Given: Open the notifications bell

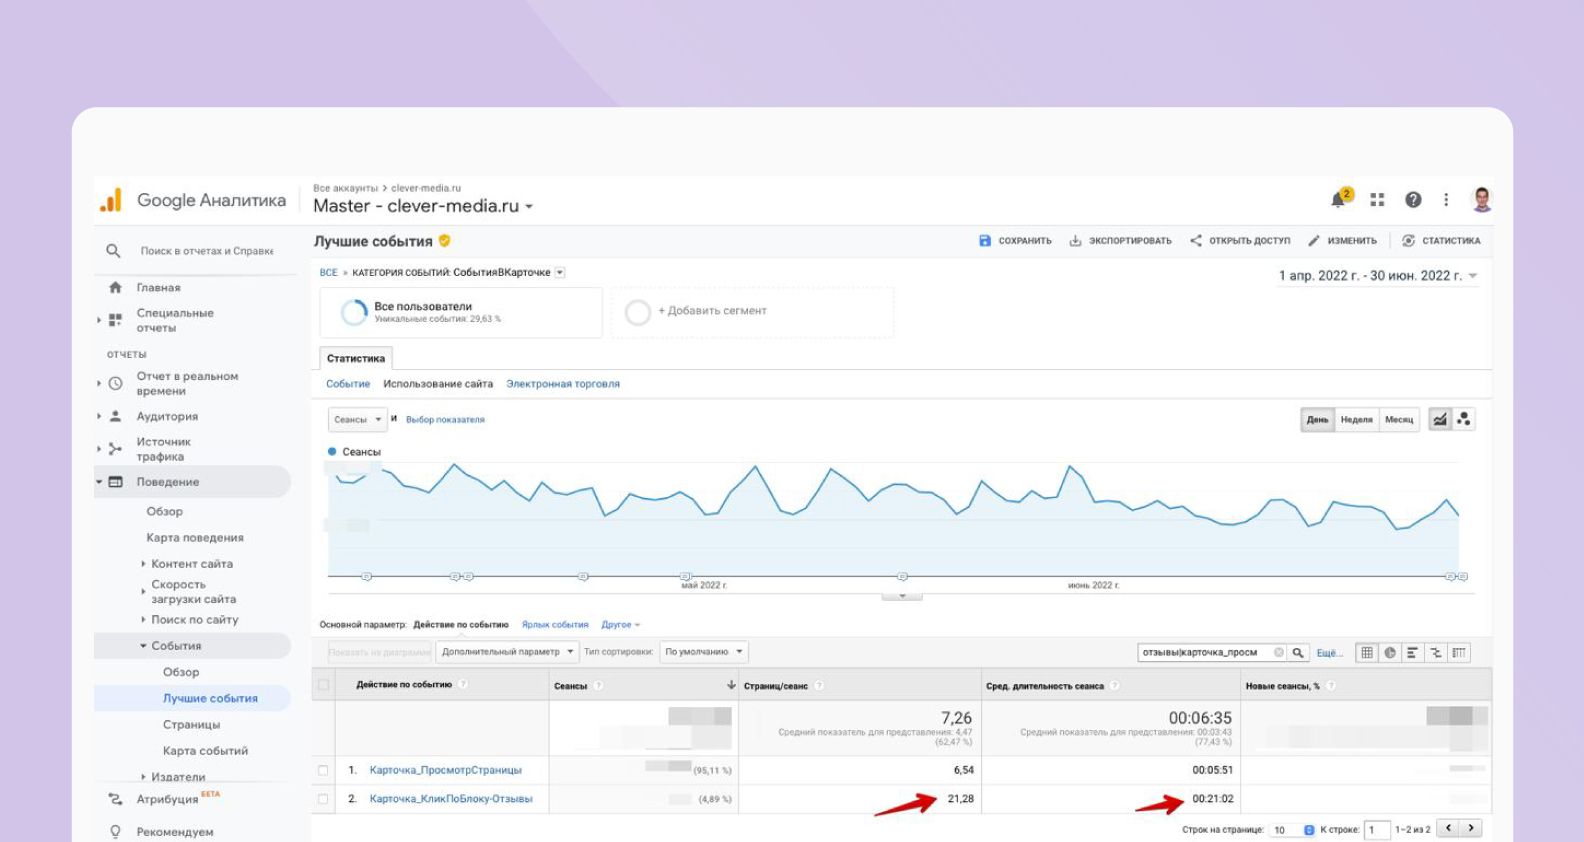Looking at the screenshot, I should pos(1338,200).
